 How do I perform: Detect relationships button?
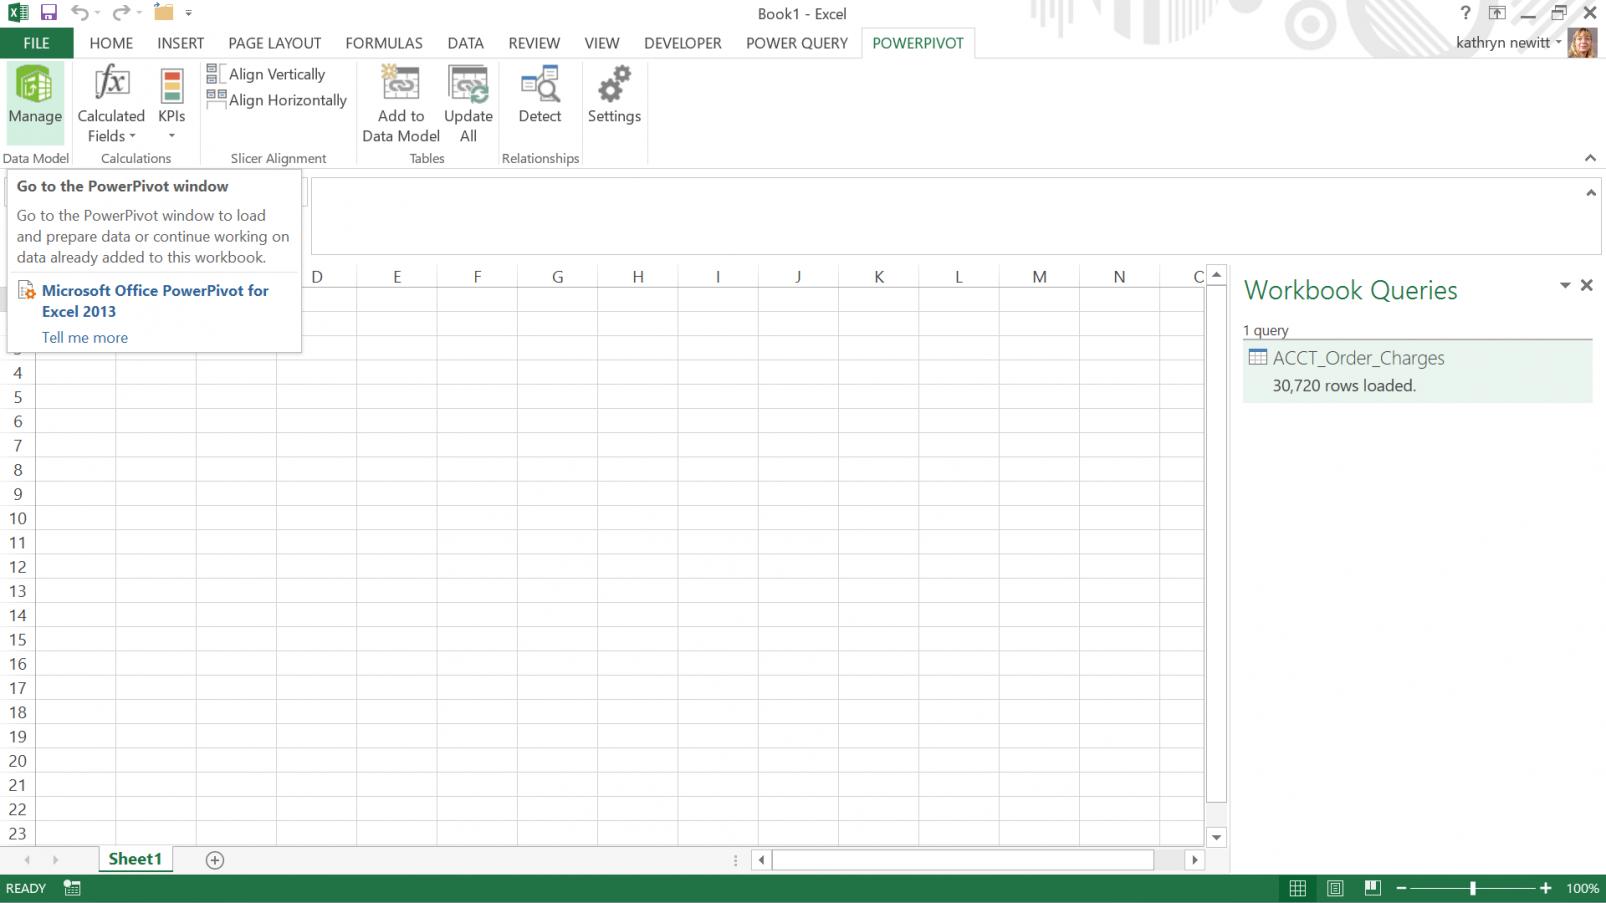pos(540,95)
